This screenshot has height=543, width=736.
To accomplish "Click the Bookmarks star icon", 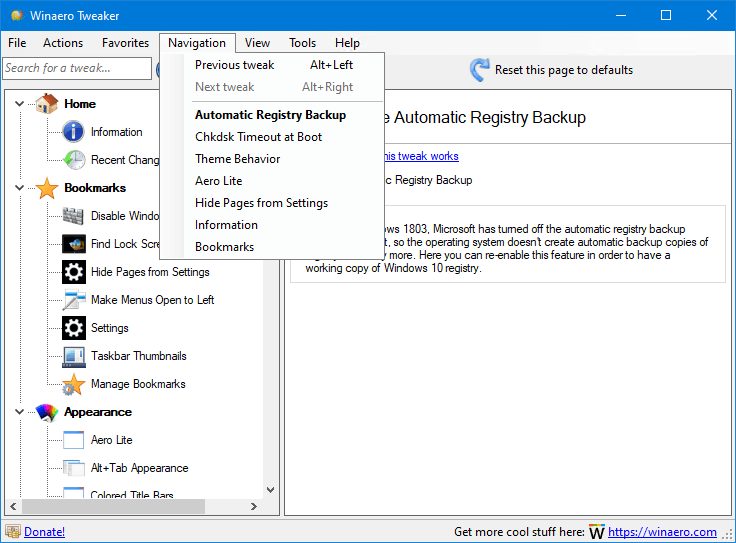I will pyautogui.click(x=47, y=188).
